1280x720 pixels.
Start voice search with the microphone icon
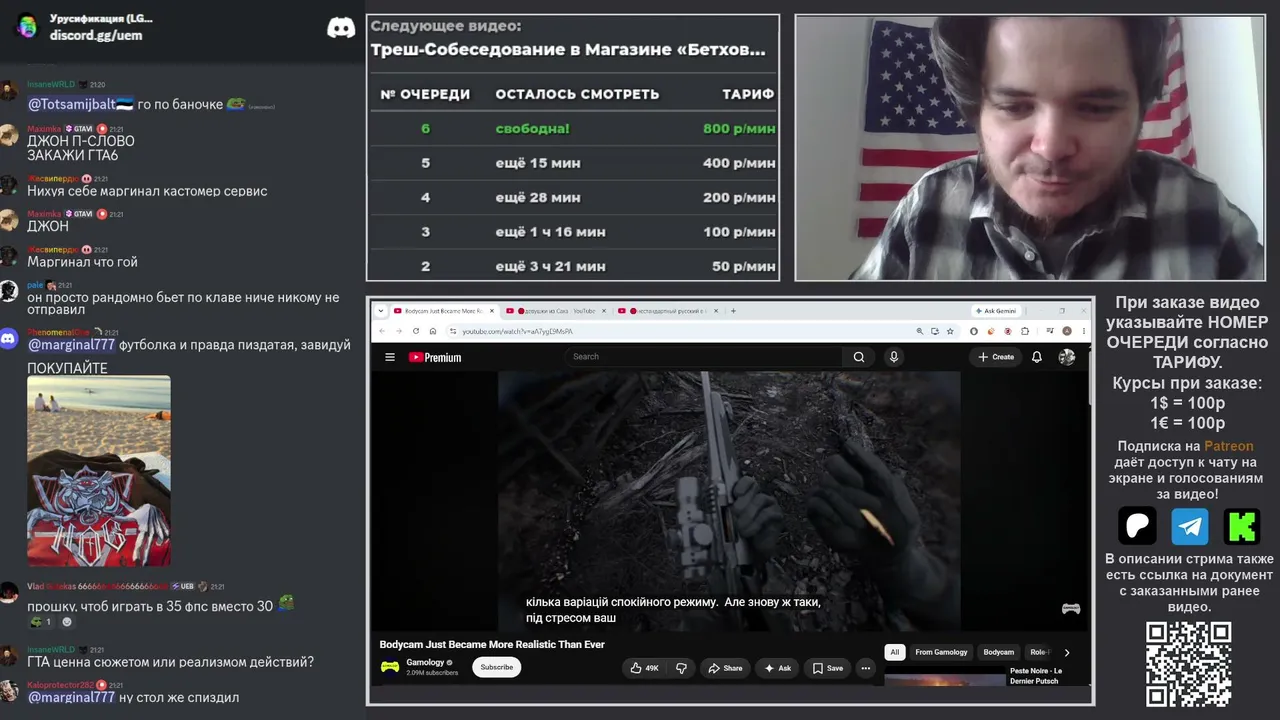coord(894,357)
